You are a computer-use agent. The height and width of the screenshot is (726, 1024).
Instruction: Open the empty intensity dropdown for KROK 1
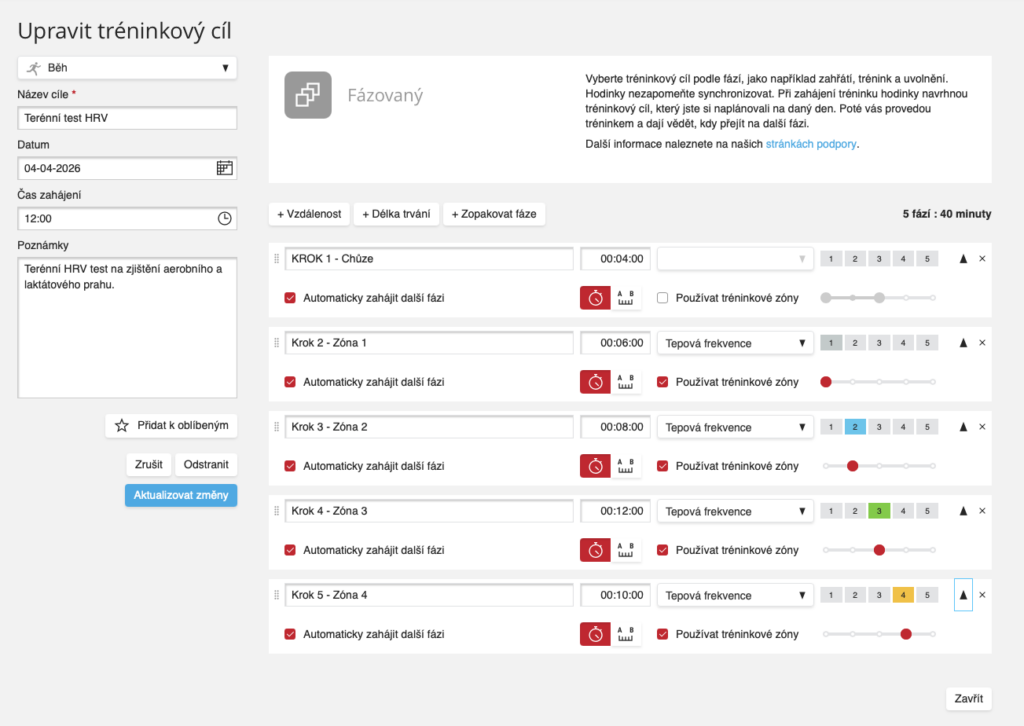click(733, 259)
